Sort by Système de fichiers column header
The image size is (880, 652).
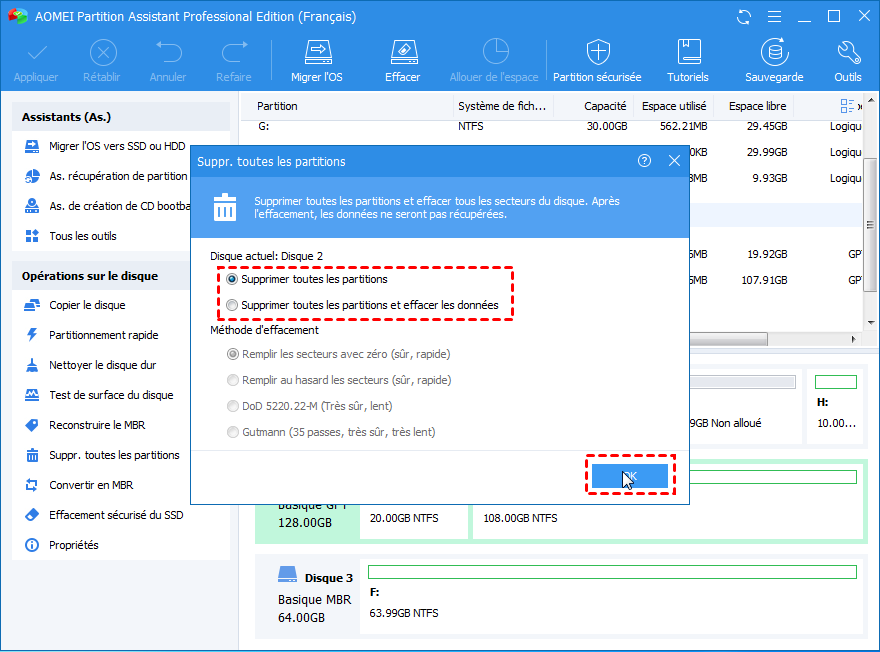[x=502, y=106]
